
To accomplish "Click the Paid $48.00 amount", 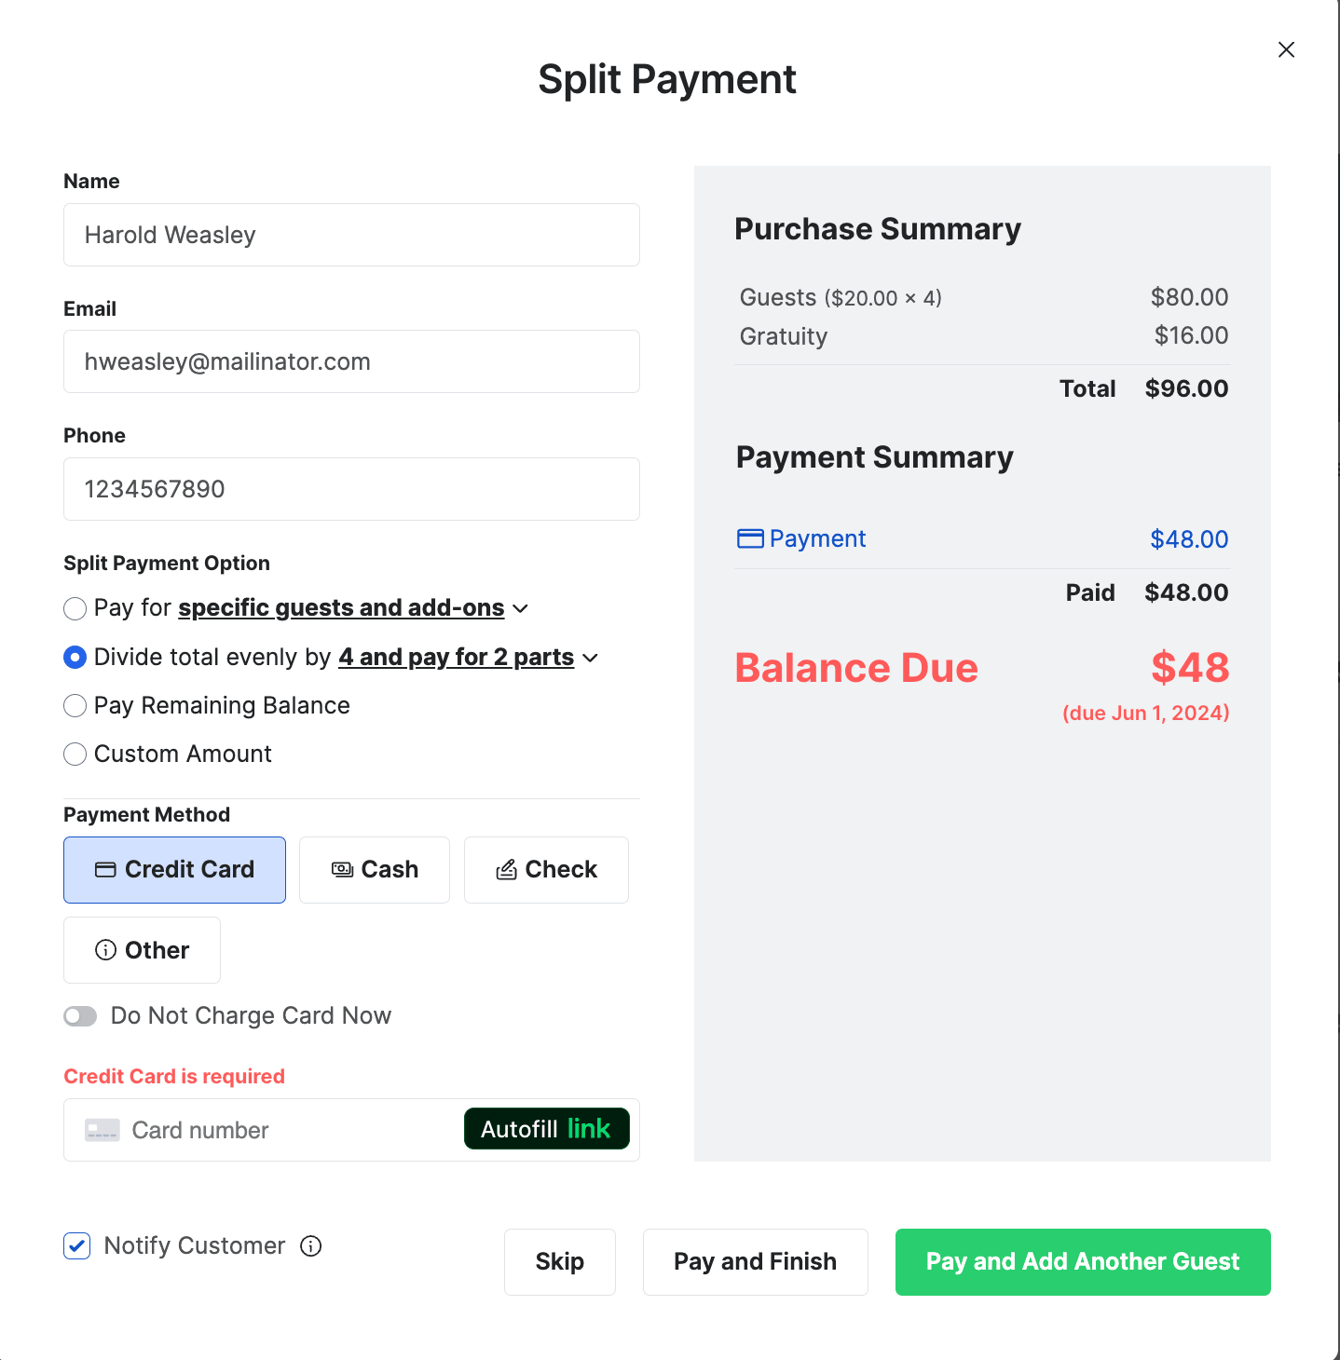I will [1187, 593].
